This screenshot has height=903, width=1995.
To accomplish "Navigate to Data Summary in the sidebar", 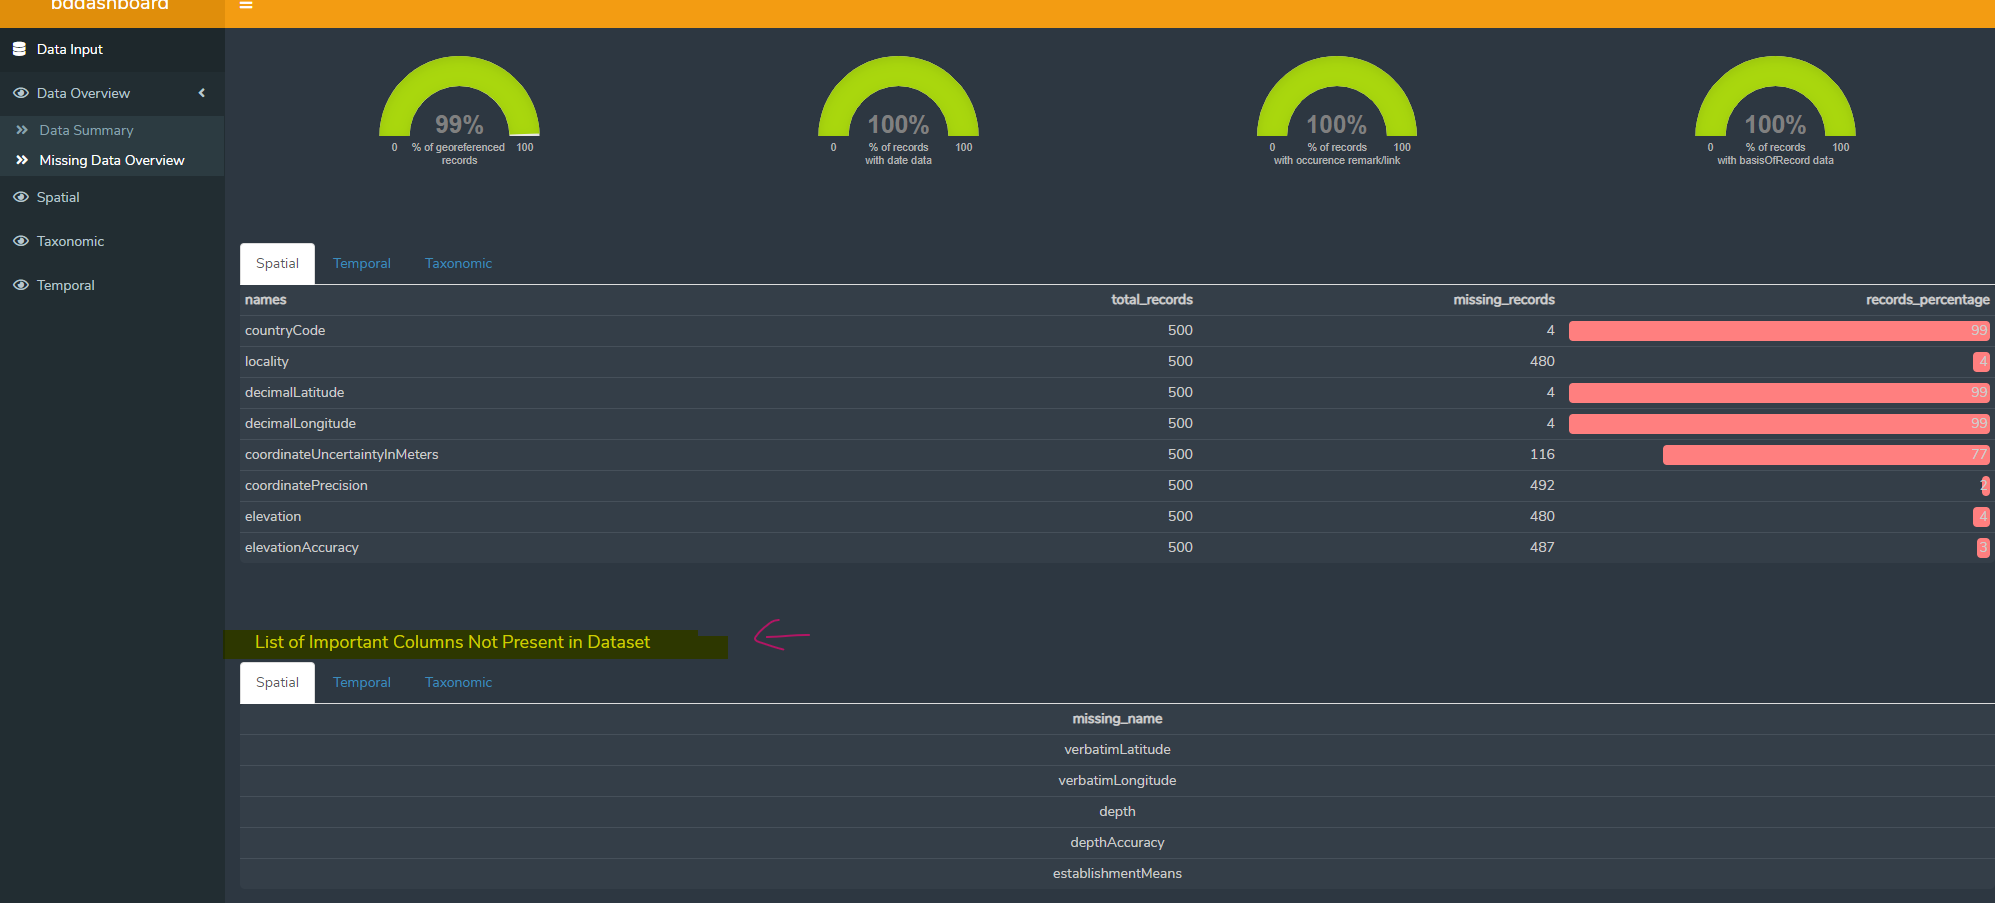I will (86, 129).
